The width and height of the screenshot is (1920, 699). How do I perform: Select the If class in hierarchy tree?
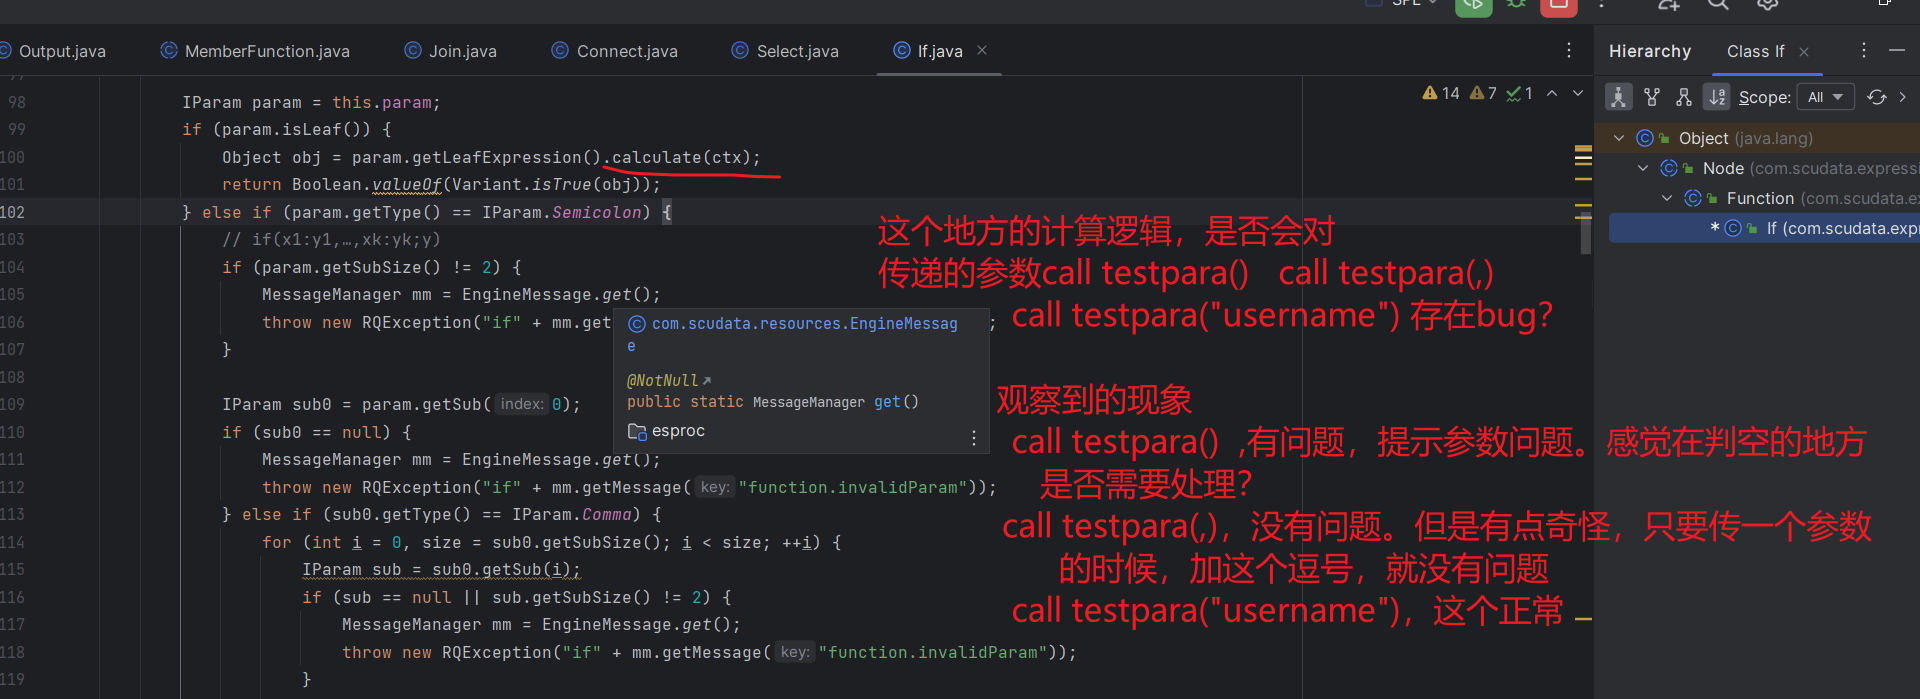(1790, 228)
